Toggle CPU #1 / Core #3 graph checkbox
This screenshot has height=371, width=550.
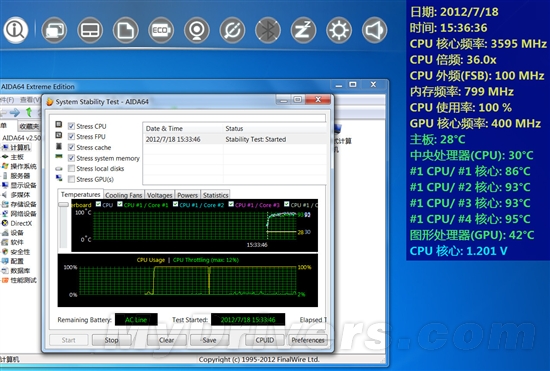pos(231,204)
